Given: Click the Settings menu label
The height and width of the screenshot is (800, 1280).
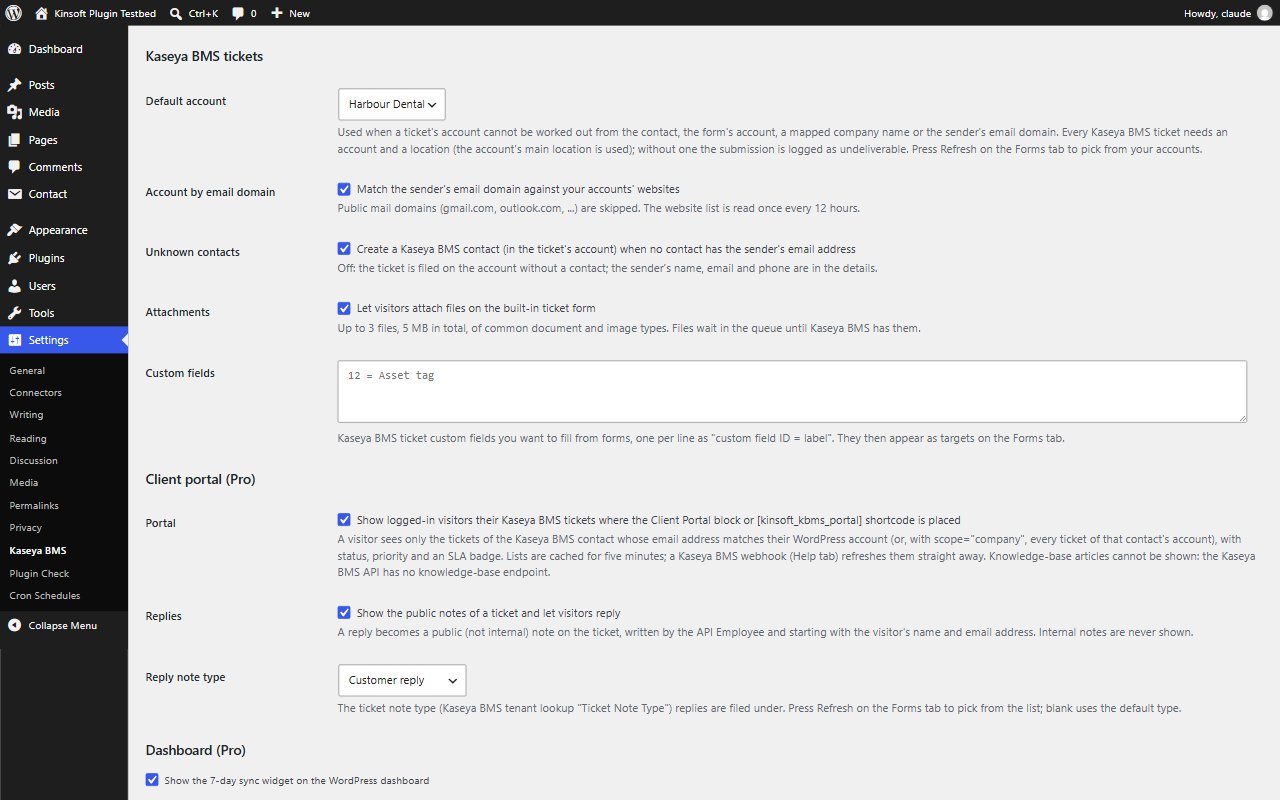Looking at the screenshot, I should pyautogui.click(x=49, y=340).
